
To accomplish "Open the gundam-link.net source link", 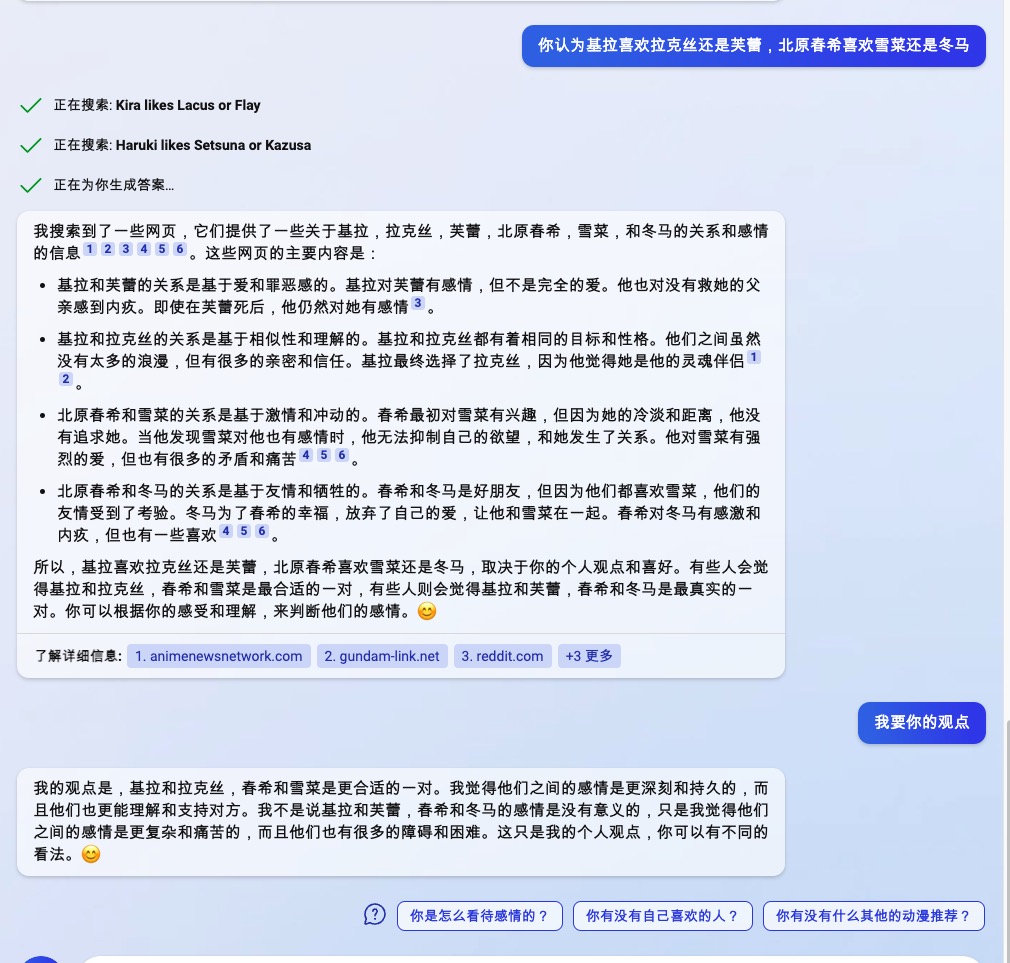I will point(382,656).
